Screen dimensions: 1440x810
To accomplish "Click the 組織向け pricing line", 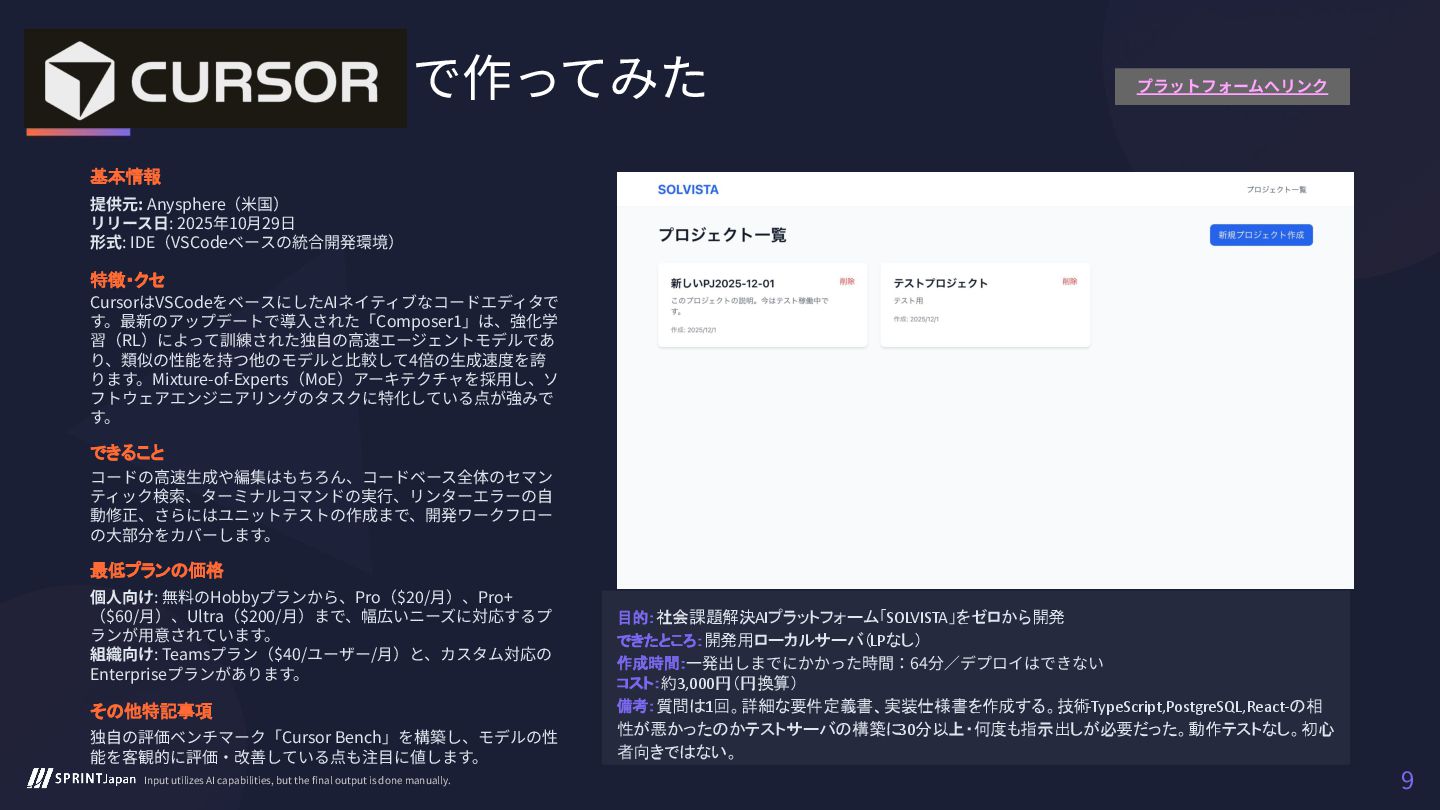I will (x=321, y=664).
